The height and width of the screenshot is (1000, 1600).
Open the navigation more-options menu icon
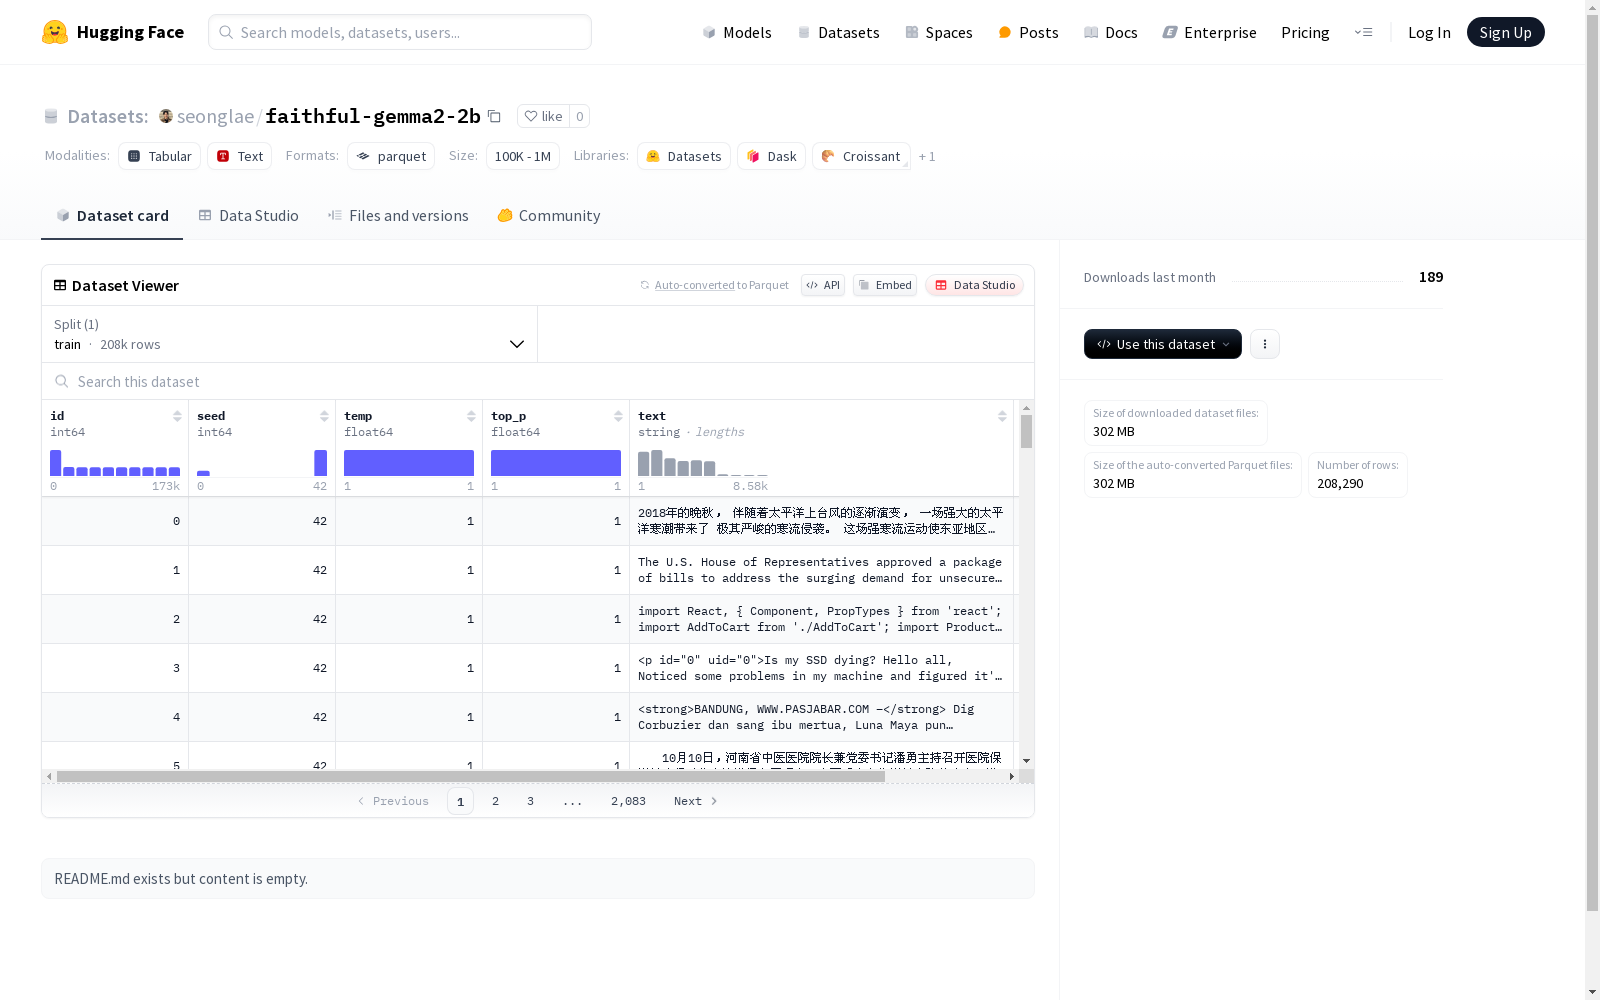(x=1363, y=32)
